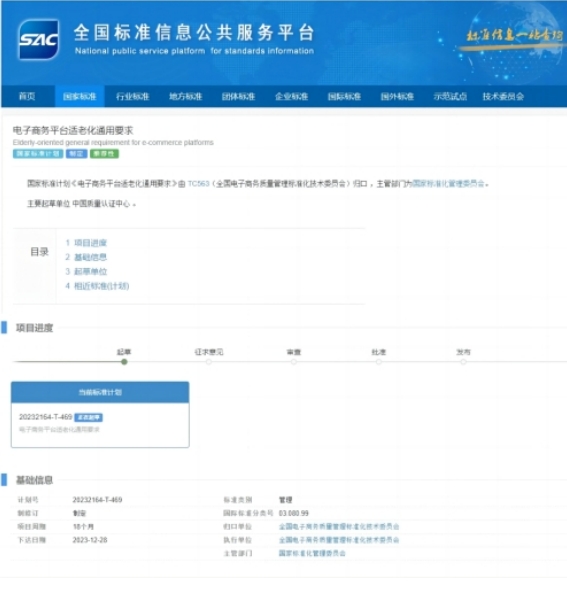Click the 起草 progress marker dot
Image resolution: width=567 pixels, height=605 pixels.
click(124, 362)
